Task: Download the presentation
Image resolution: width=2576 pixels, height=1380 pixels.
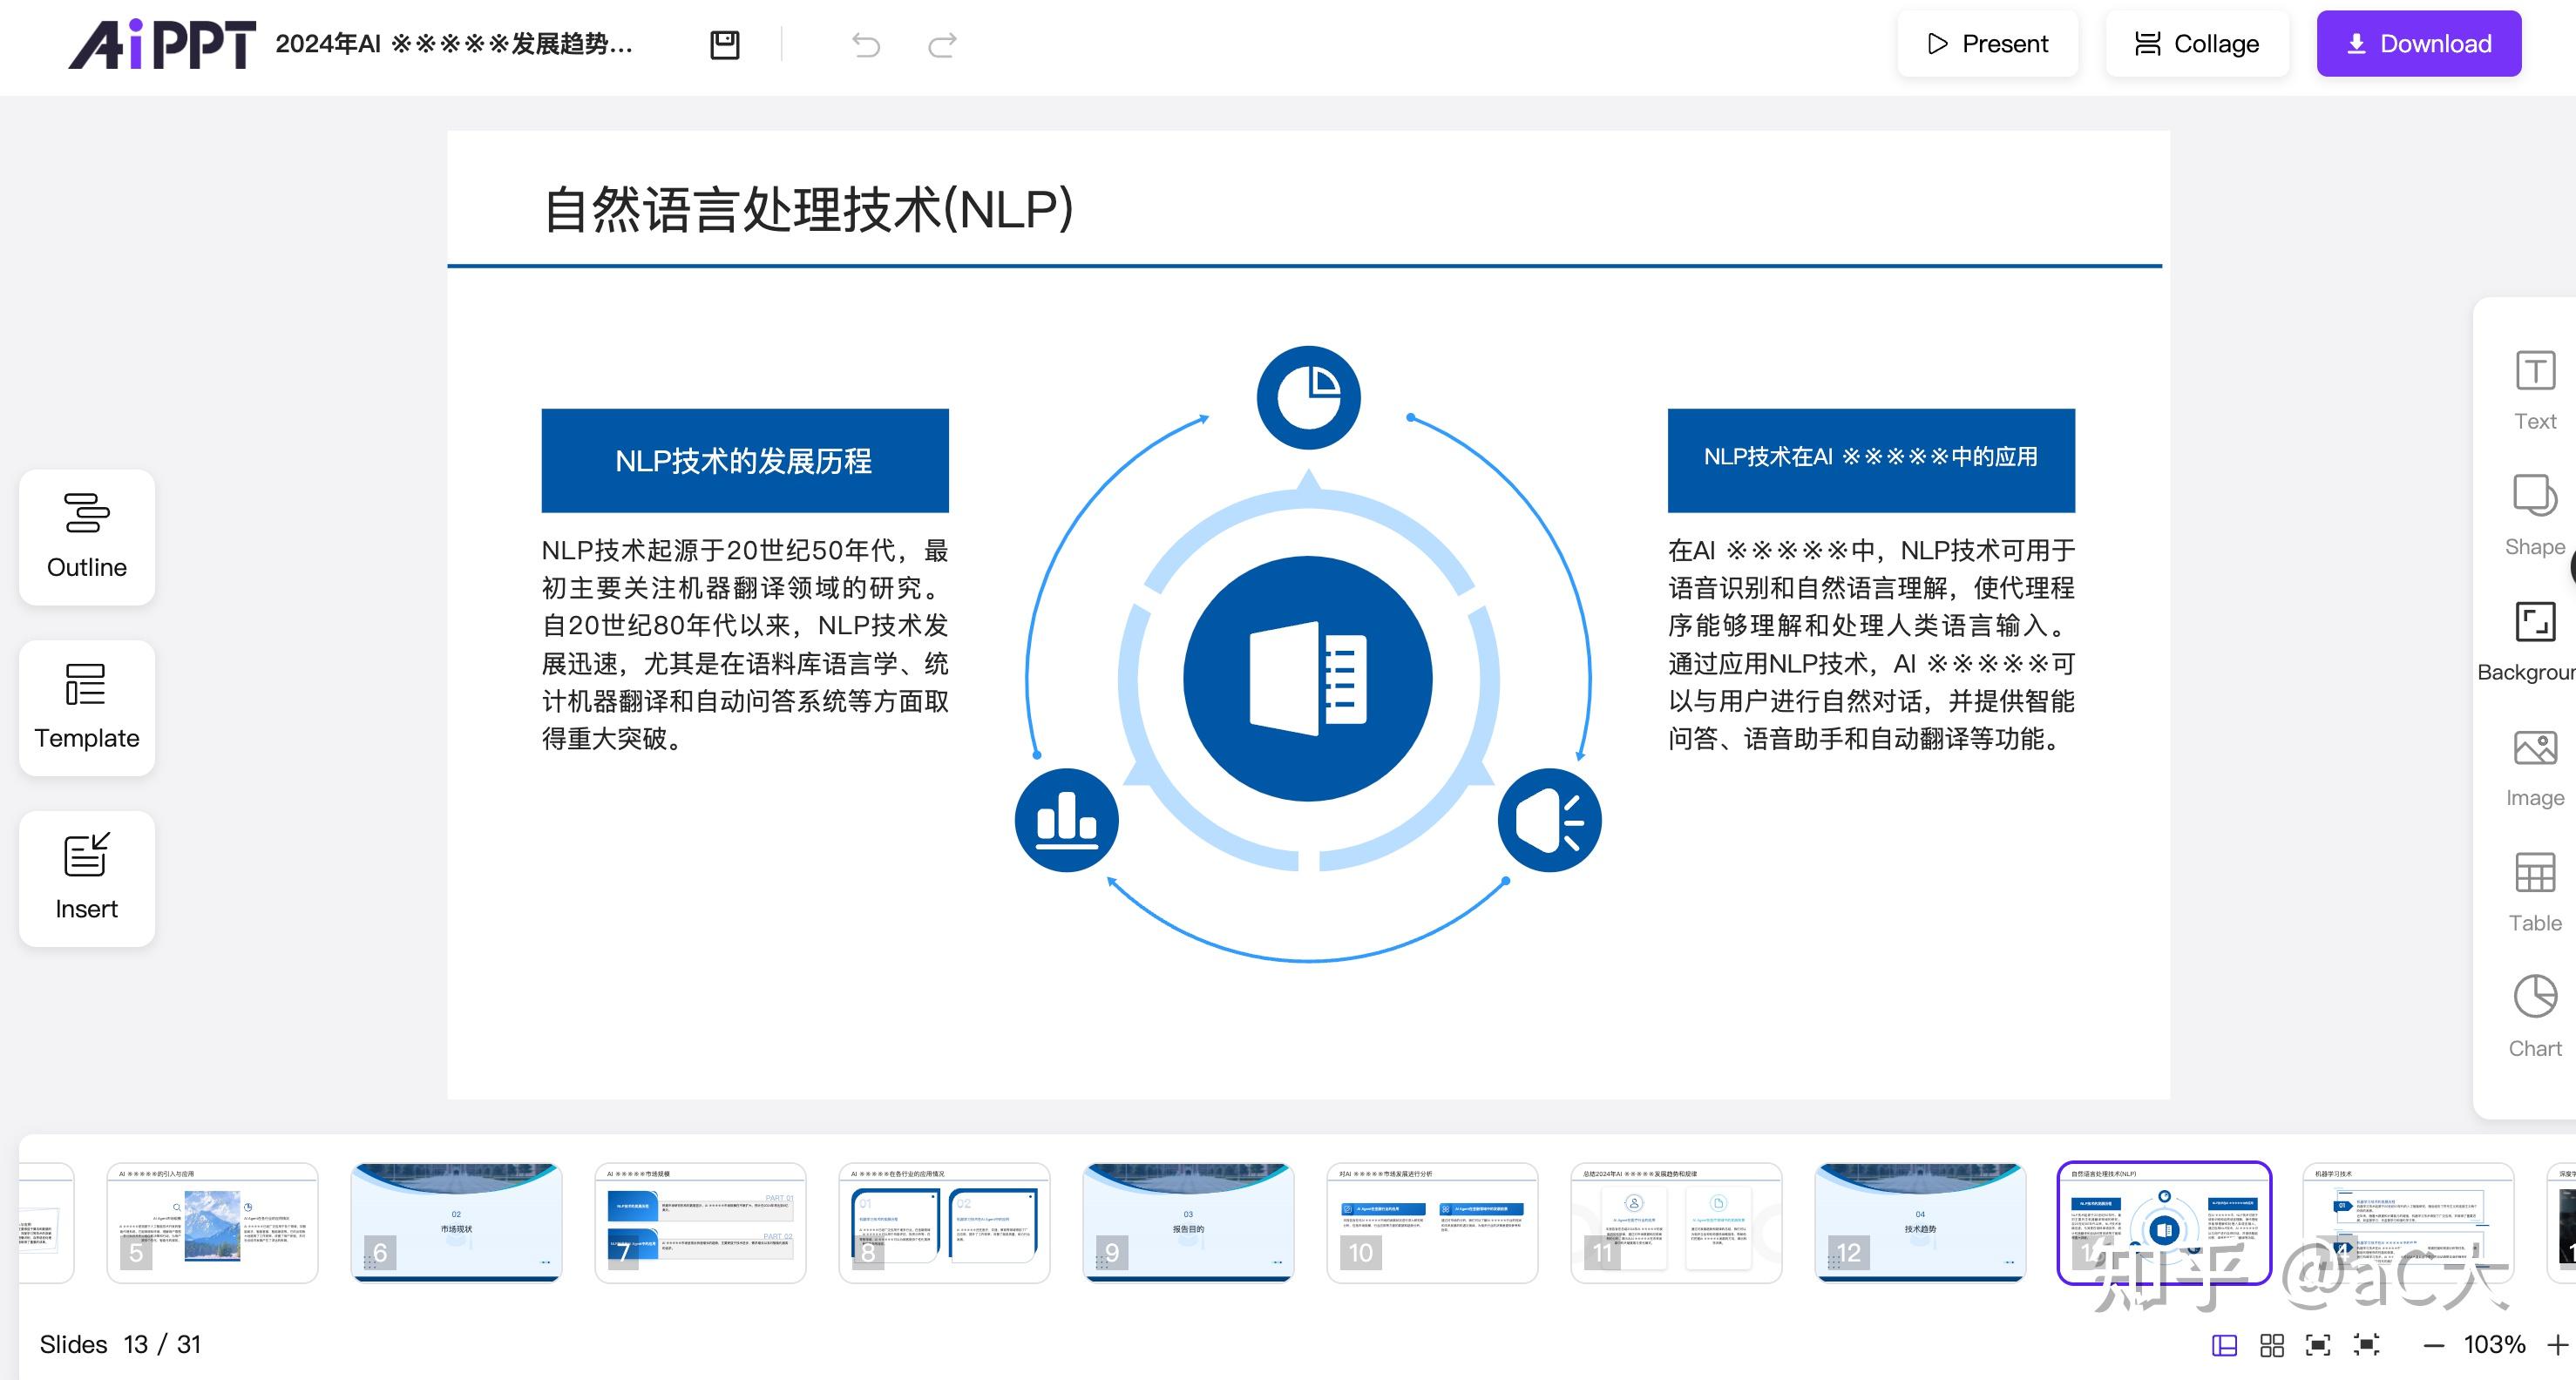Action: click(2418, 44)
